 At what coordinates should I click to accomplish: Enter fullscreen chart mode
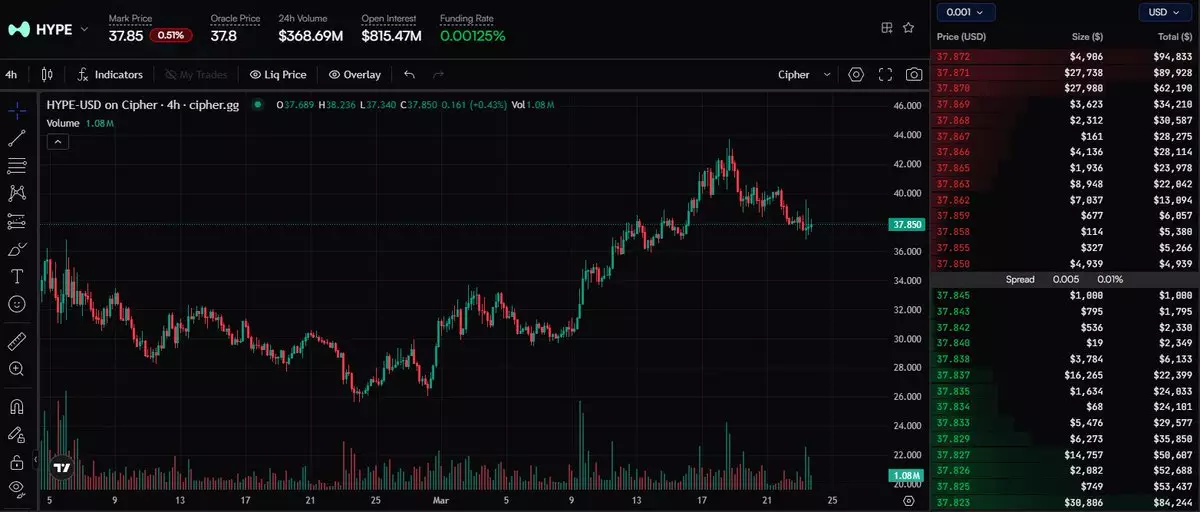coord(885,74)
